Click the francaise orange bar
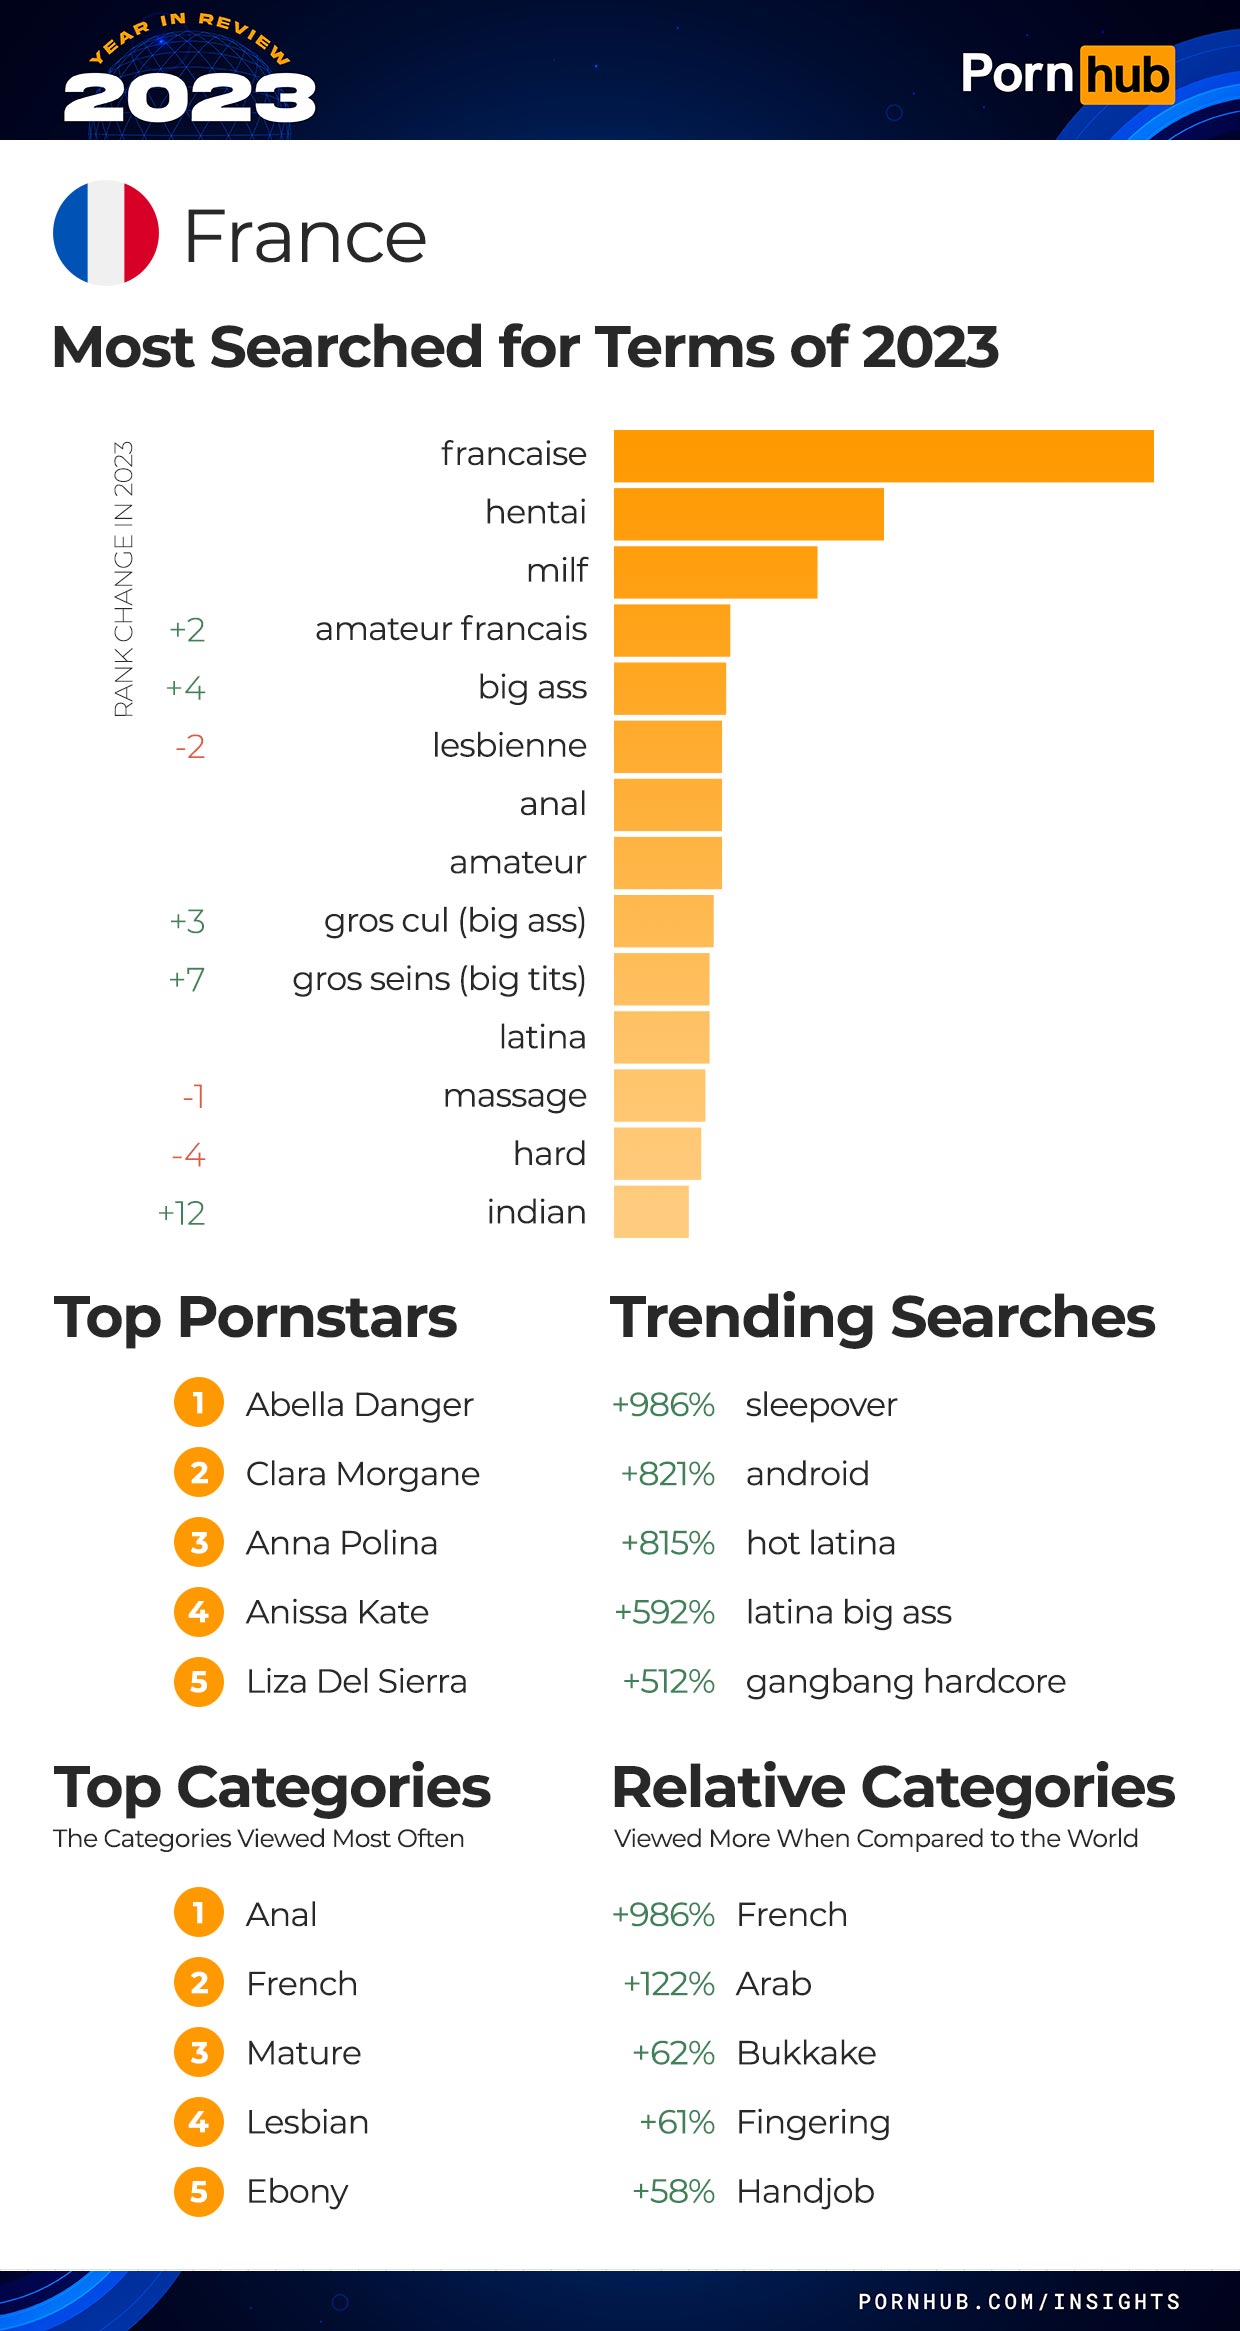Screen dimensions: 1240x2331 coord(884,456)
